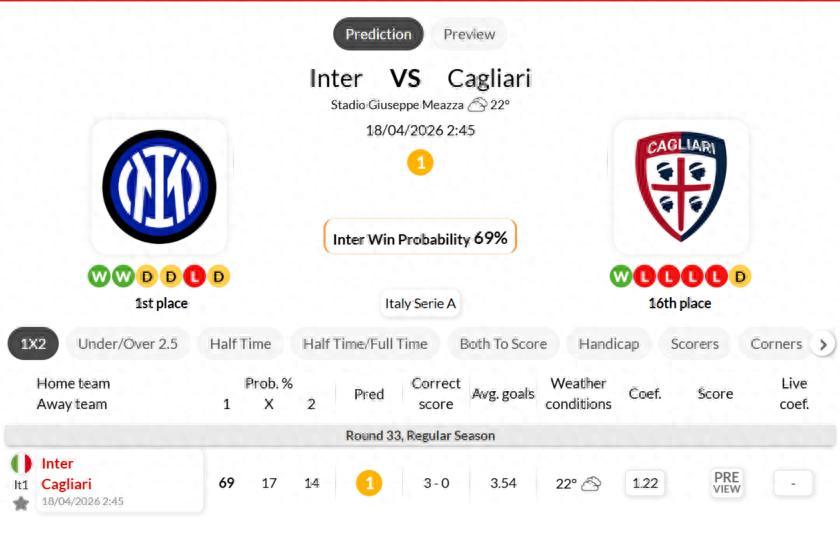
Task: Click the Inter team name in the match row
Action: [x=57, y=464]
